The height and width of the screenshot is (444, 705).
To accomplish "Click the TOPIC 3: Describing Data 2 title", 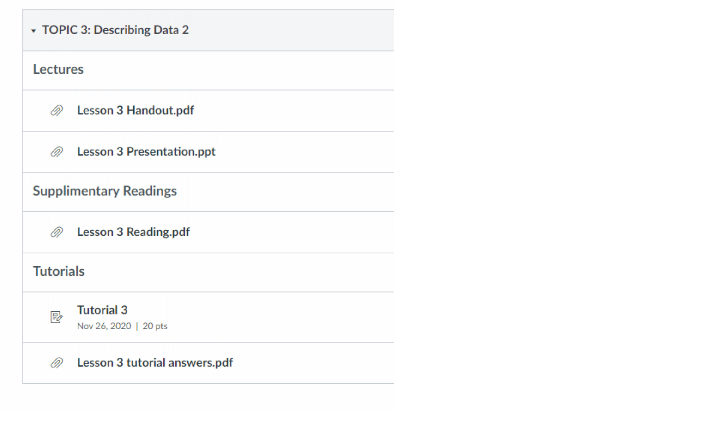I will (115, 30).
